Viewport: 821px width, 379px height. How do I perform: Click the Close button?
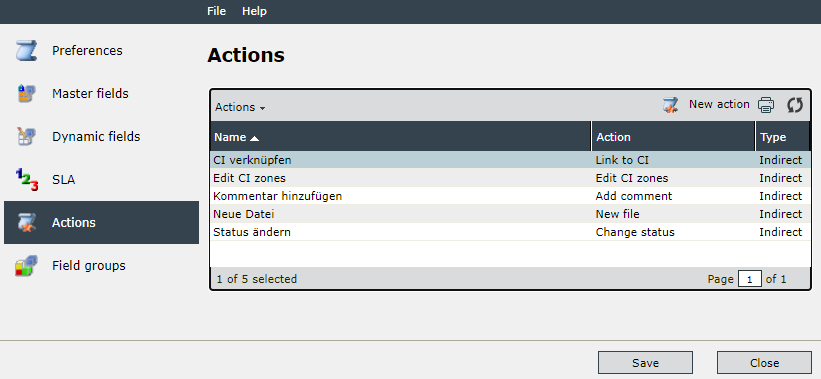click(764, 363)
